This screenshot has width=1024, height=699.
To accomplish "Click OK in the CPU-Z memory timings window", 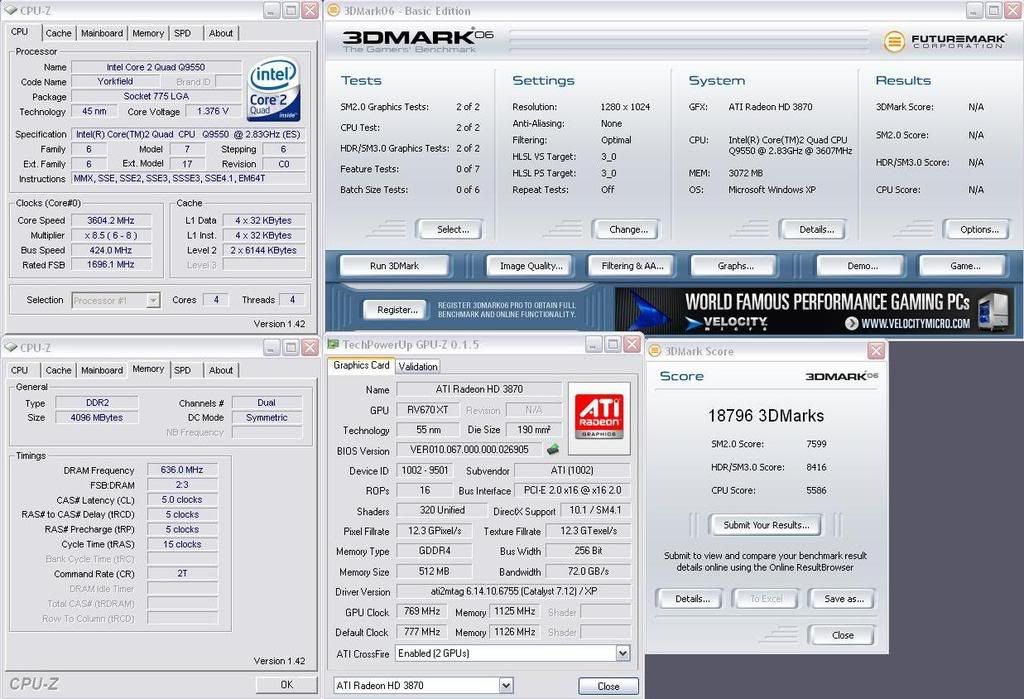I will (x=286, y=685).
